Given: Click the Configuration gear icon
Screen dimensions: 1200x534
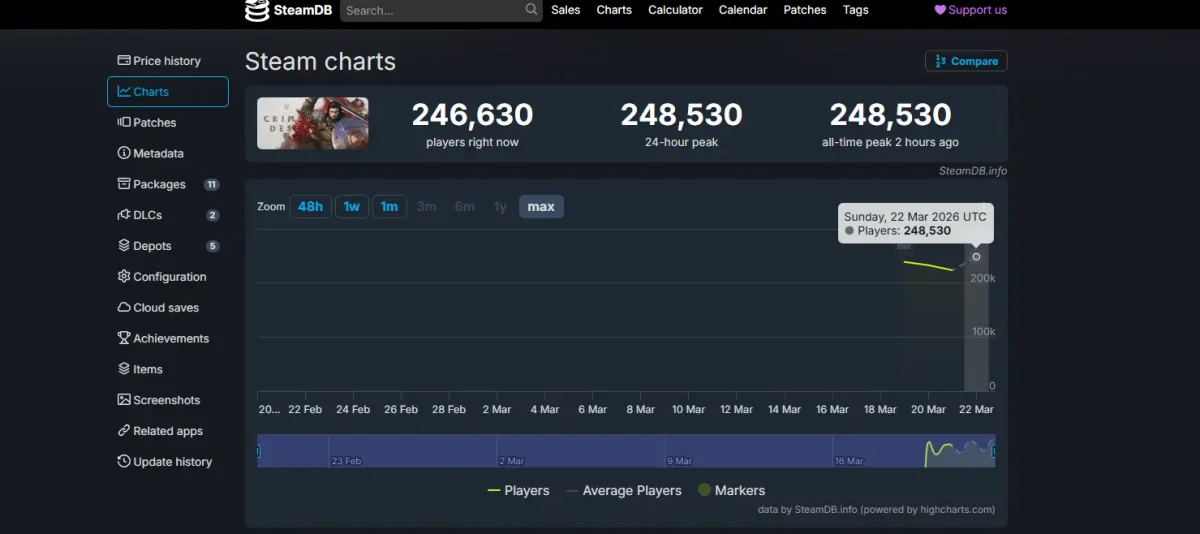Looking at the screenshot, I should tap(124, 277).
